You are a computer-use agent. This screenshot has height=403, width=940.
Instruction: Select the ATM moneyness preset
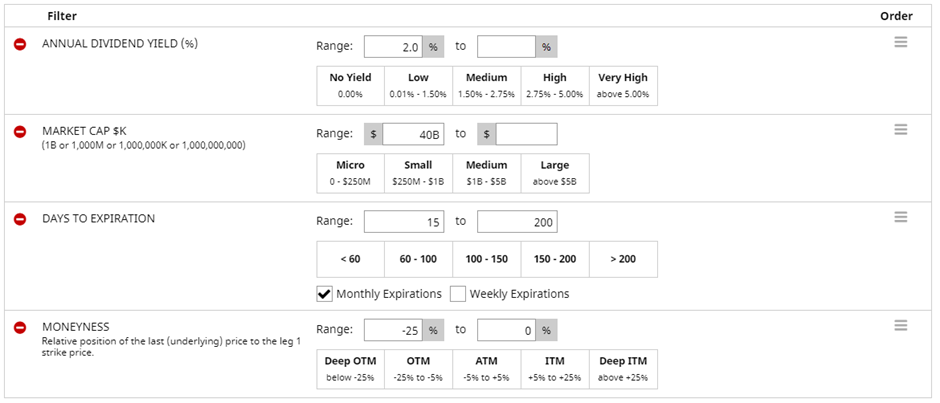[486, 368]
